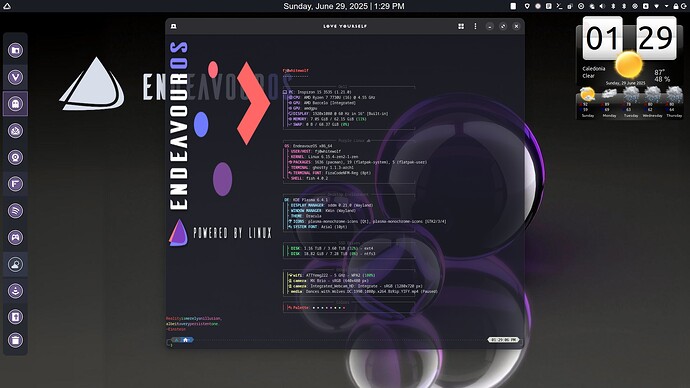Open the webcam app in the dock
Viewport: 690px width, 388px height.
[15, 157]
